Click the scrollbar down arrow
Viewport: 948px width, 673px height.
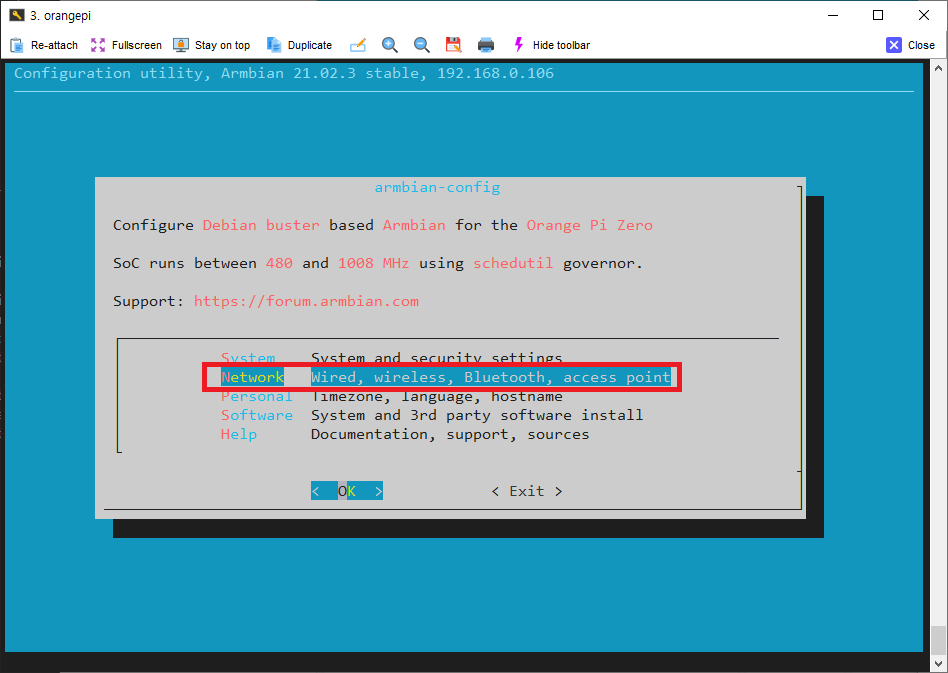coord(938,663)
